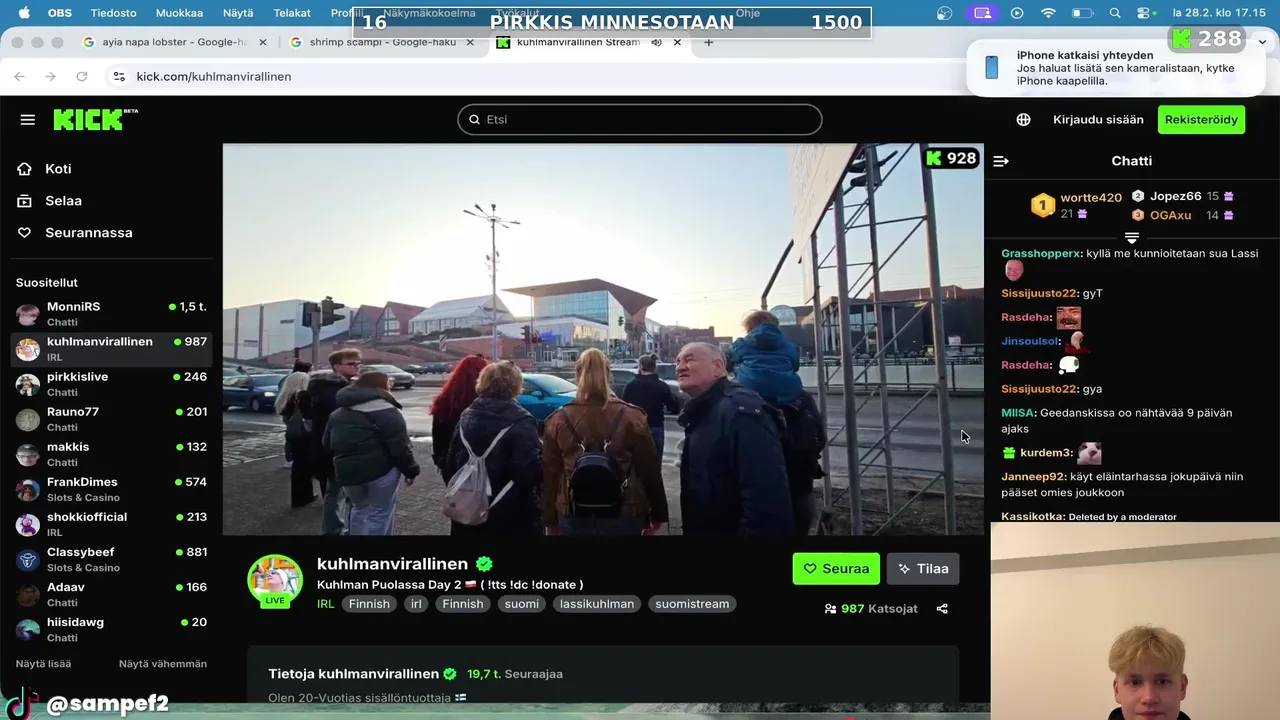
Task: Click Grasshopperx username in chat
Action: tap(1041, 254)
